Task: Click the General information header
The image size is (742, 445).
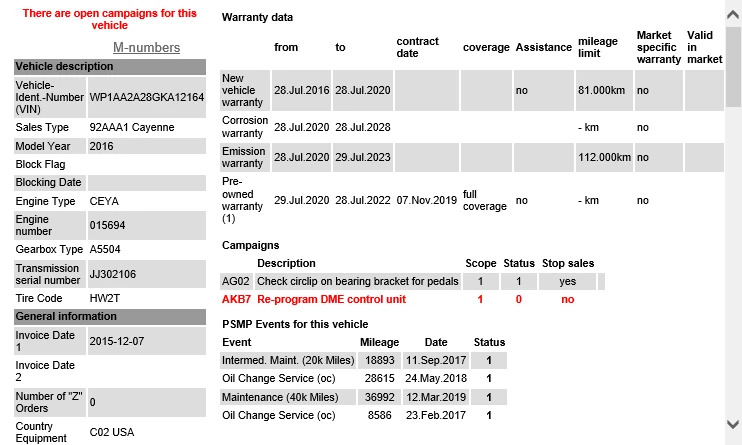Action: pos(110,317)
